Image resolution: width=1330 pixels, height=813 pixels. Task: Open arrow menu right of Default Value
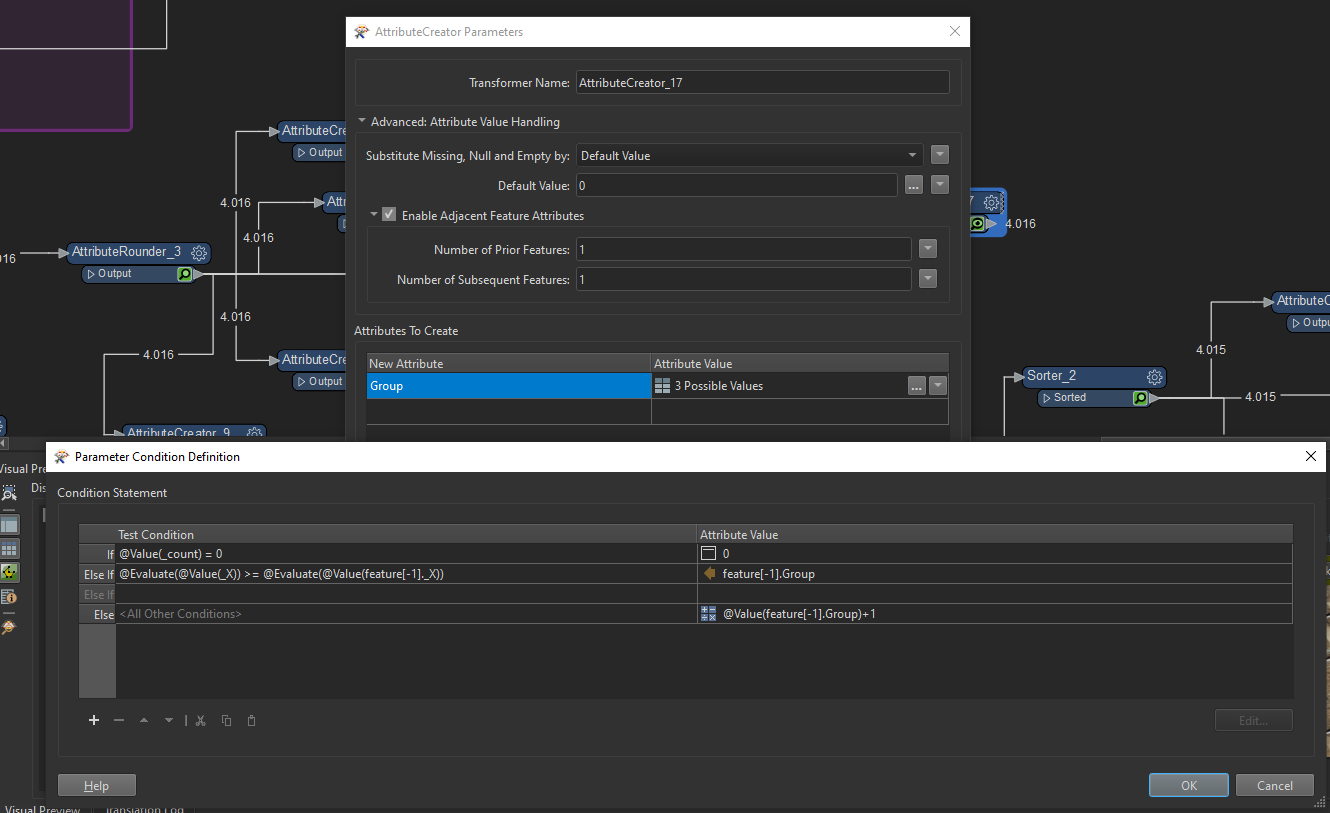[939, 185]
